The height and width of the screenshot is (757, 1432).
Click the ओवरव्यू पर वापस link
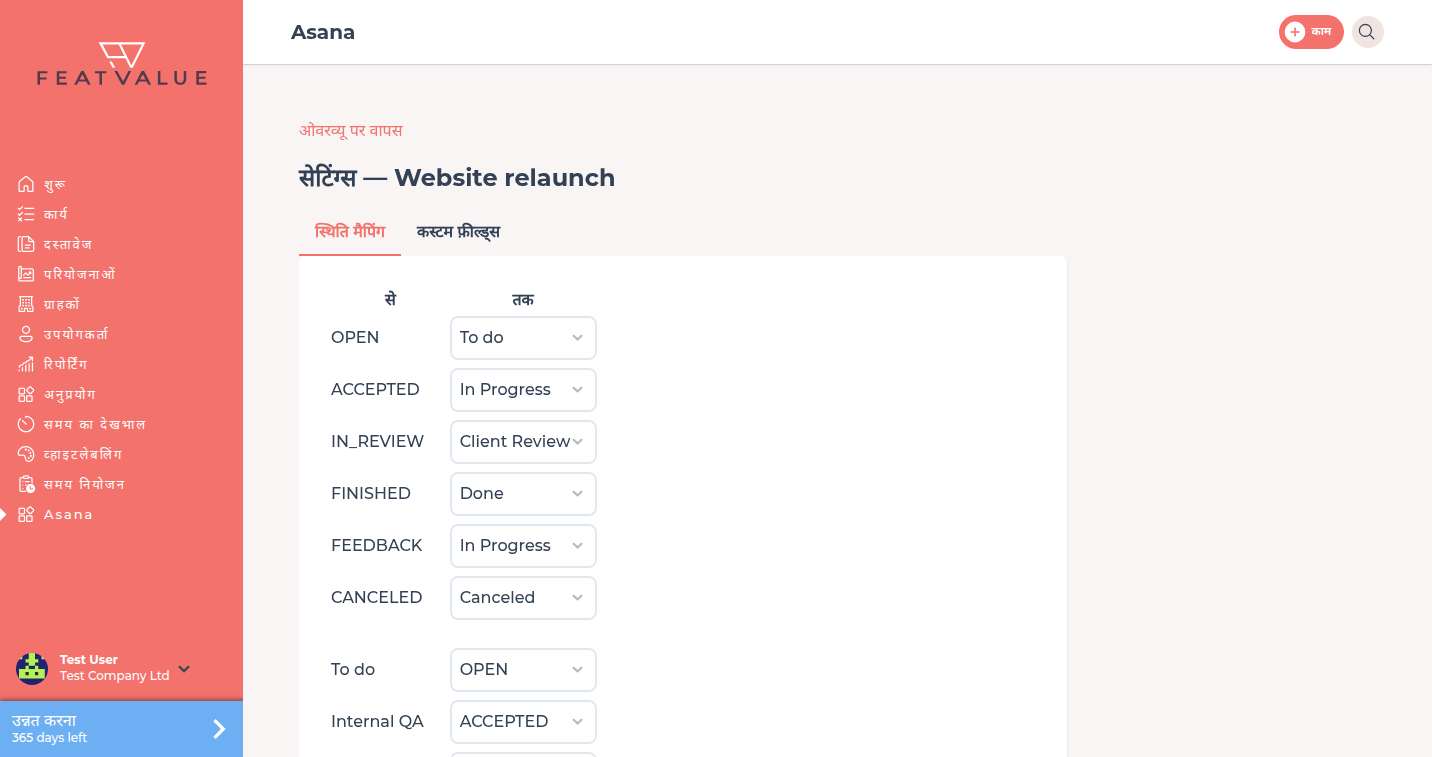click(351, 130)
